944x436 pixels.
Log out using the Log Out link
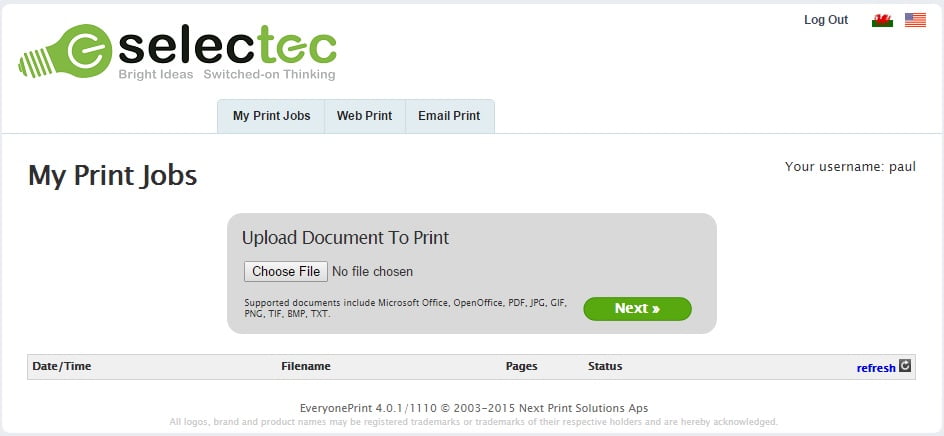click(826, 20)
